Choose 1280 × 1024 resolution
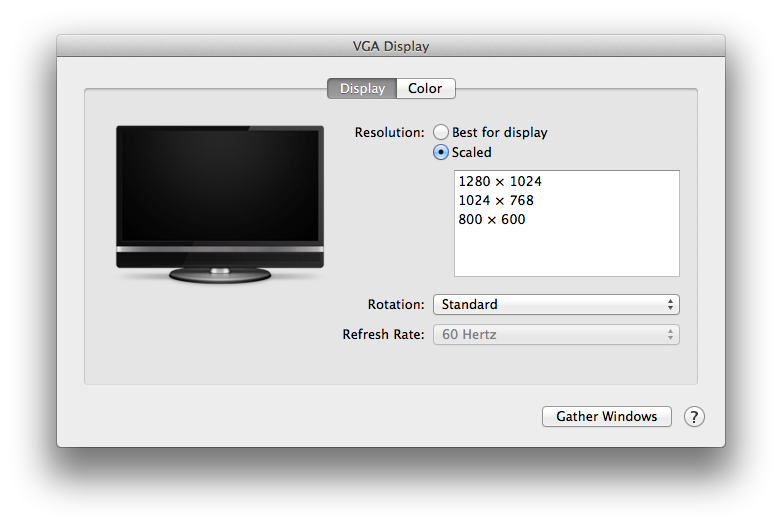The image size is (782, 526). [x=500, y=182]
